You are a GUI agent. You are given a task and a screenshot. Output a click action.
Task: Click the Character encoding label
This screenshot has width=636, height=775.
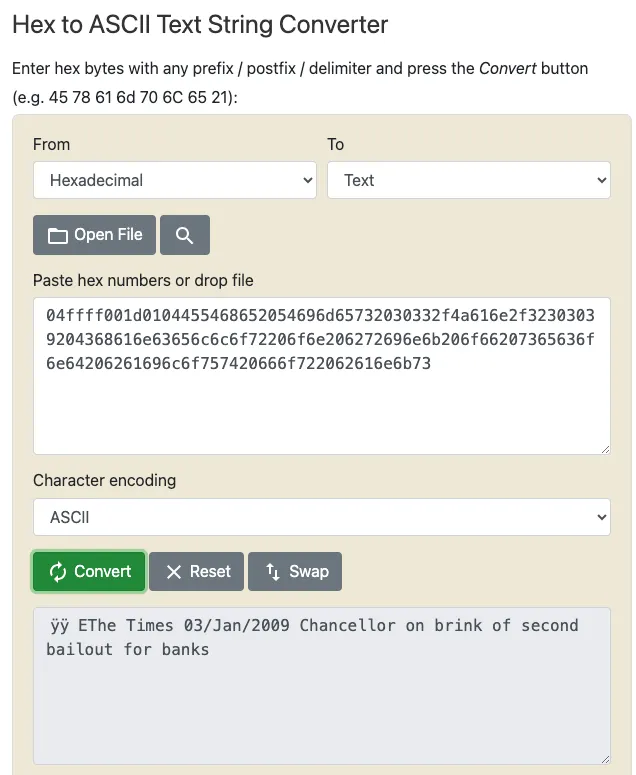104,480
